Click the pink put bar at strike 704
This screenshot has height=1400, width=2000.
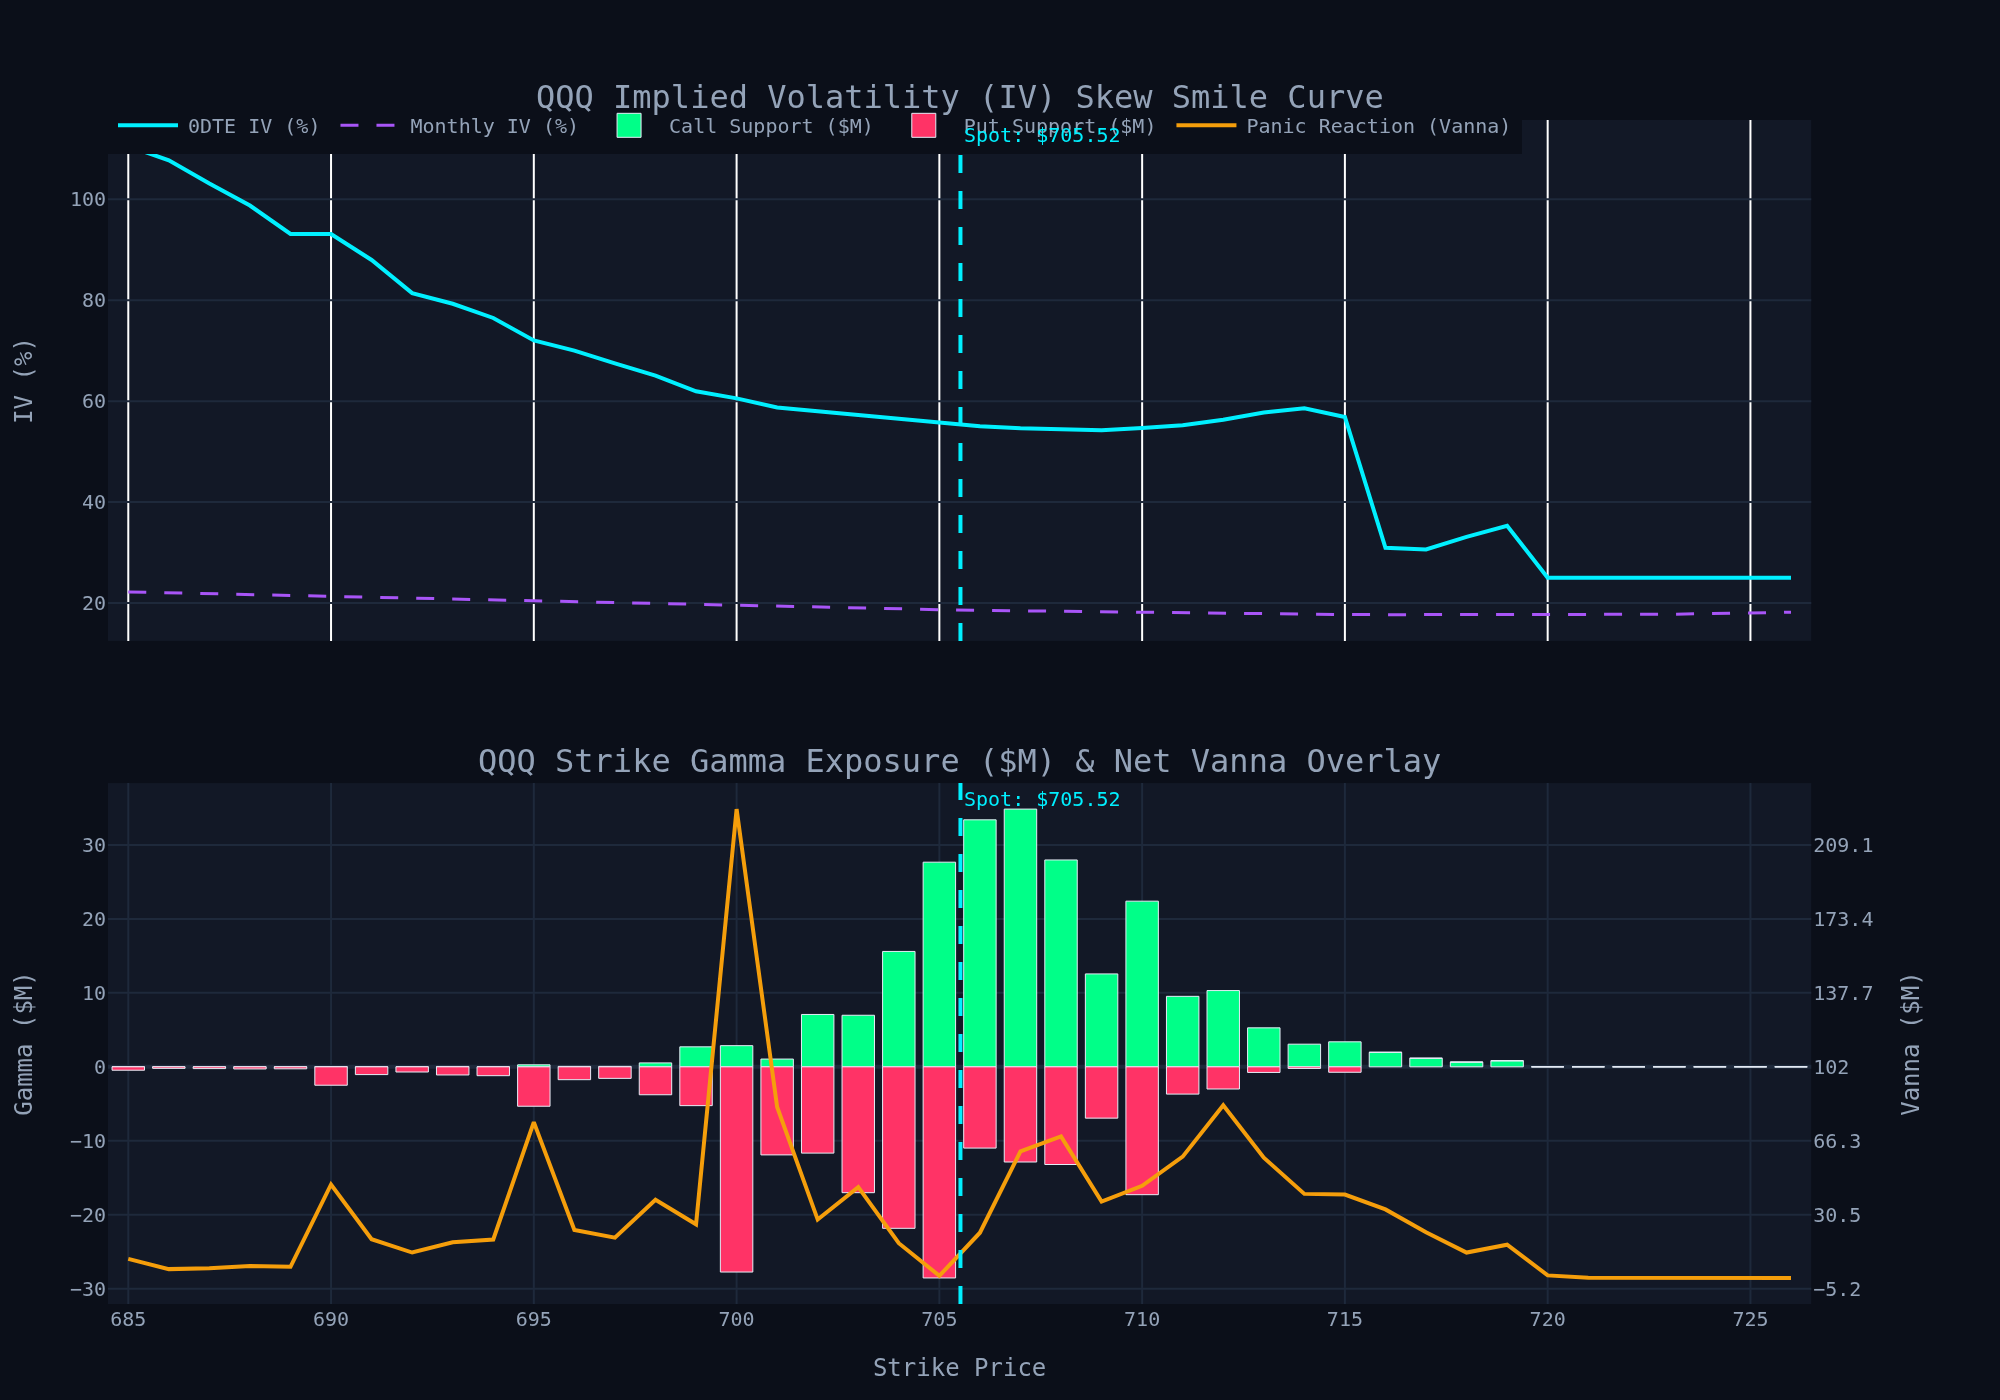(x=899, y=1147)
